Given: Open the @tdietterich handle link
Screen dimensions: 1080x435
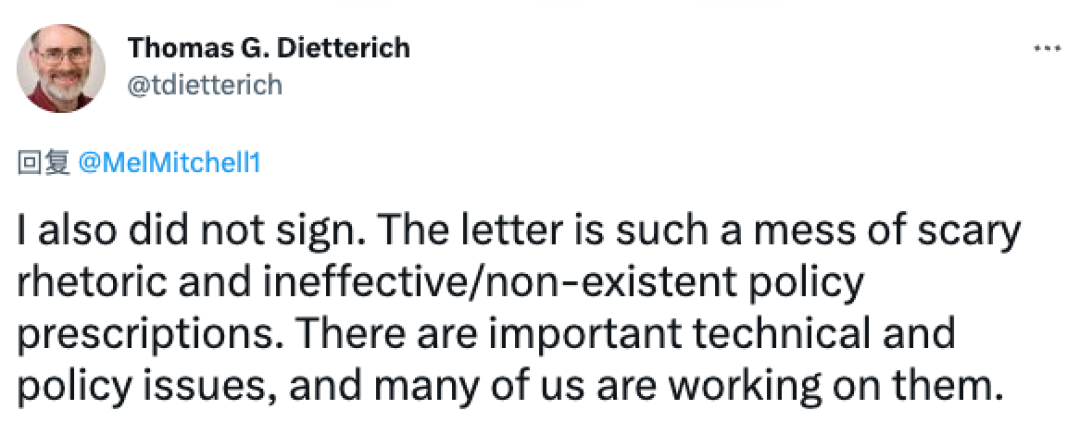Looking at the screenshot, I should (x=205, y=85).
